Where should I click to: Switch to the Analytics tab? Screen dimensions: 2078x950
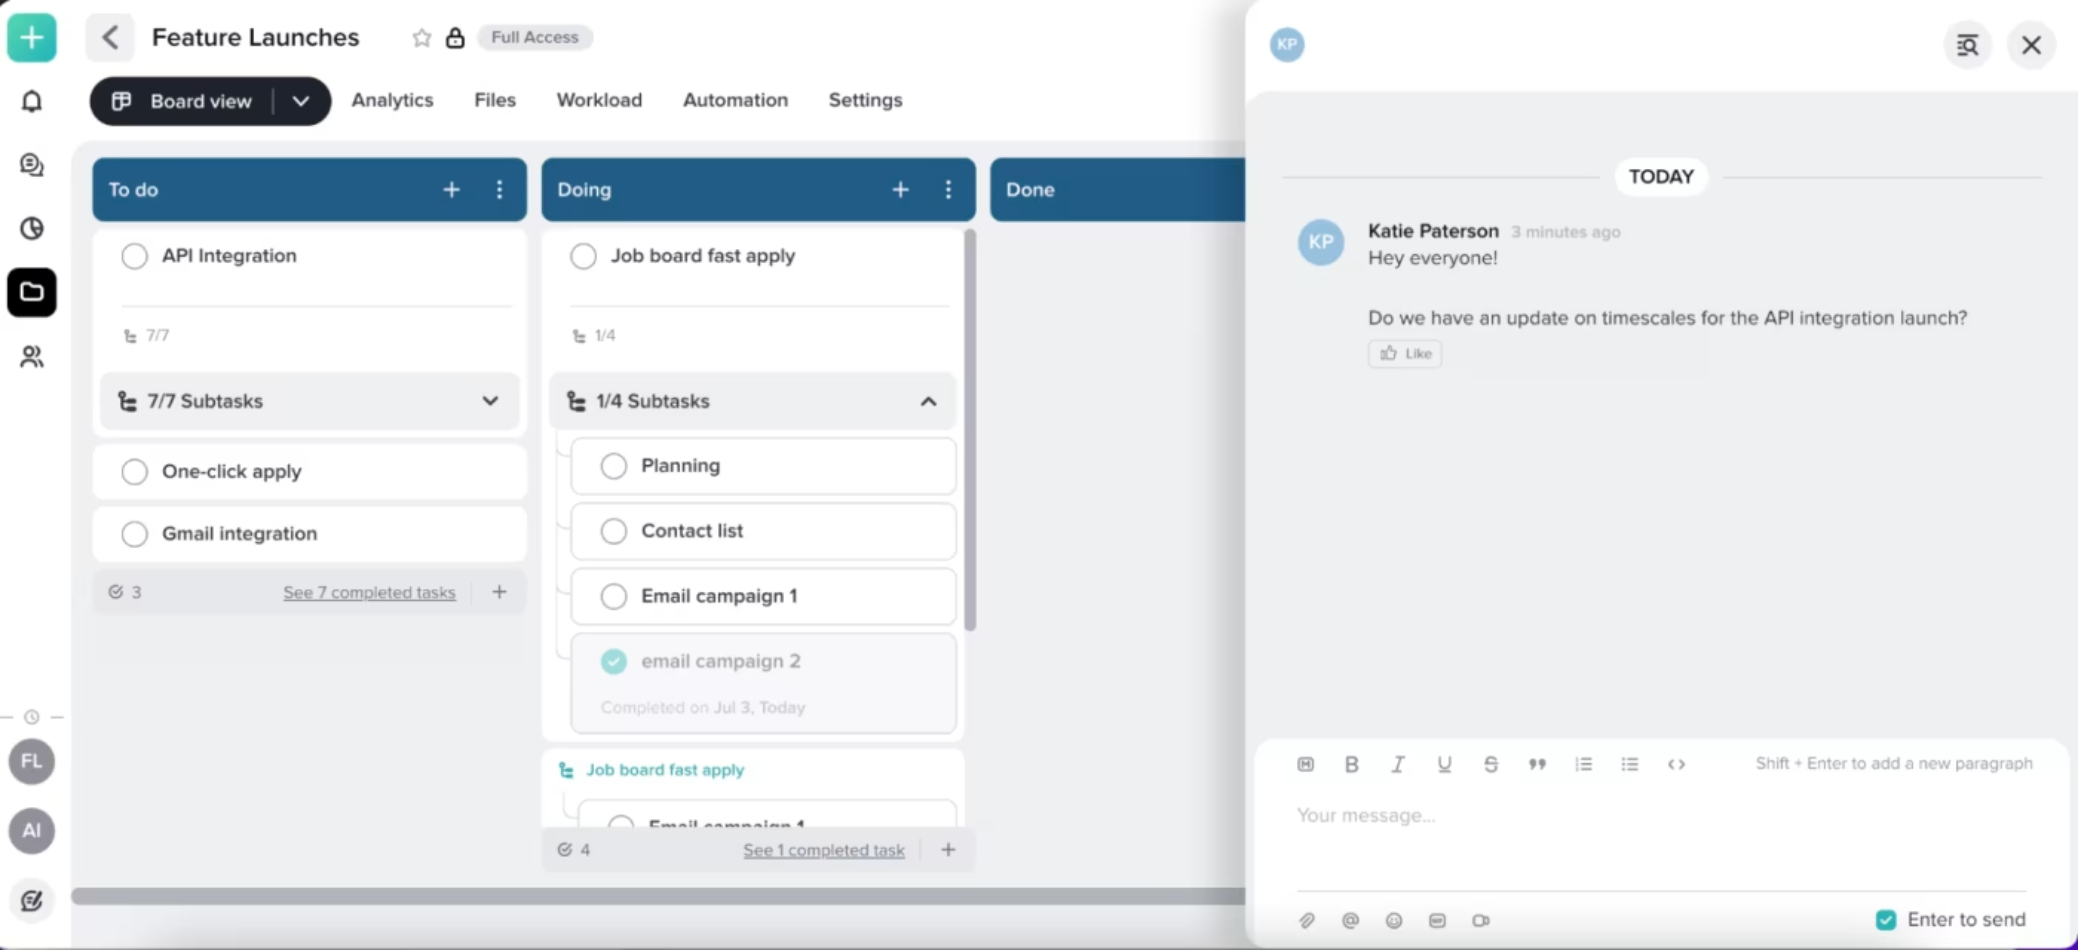(392, 100)
